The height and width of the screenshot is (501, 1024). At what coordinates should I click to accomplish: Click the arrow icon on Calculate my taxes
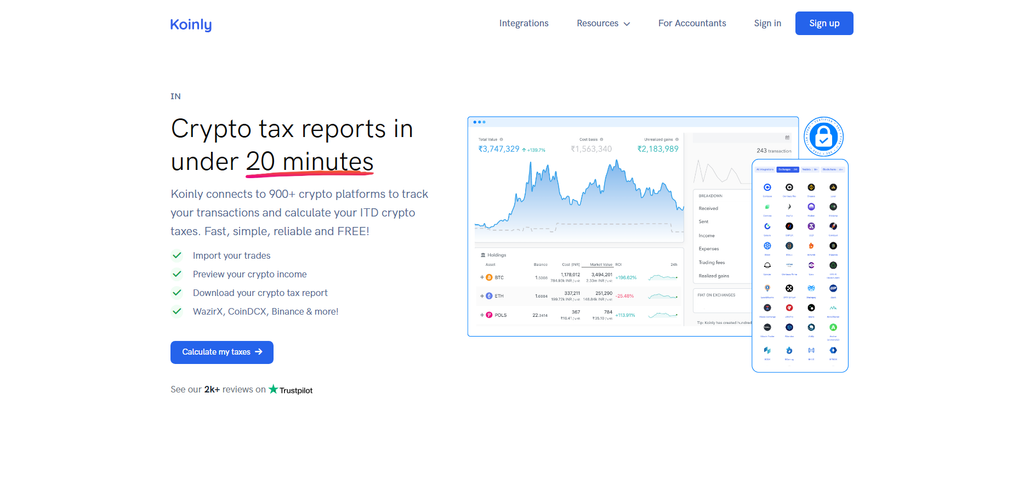coord(259,352)
